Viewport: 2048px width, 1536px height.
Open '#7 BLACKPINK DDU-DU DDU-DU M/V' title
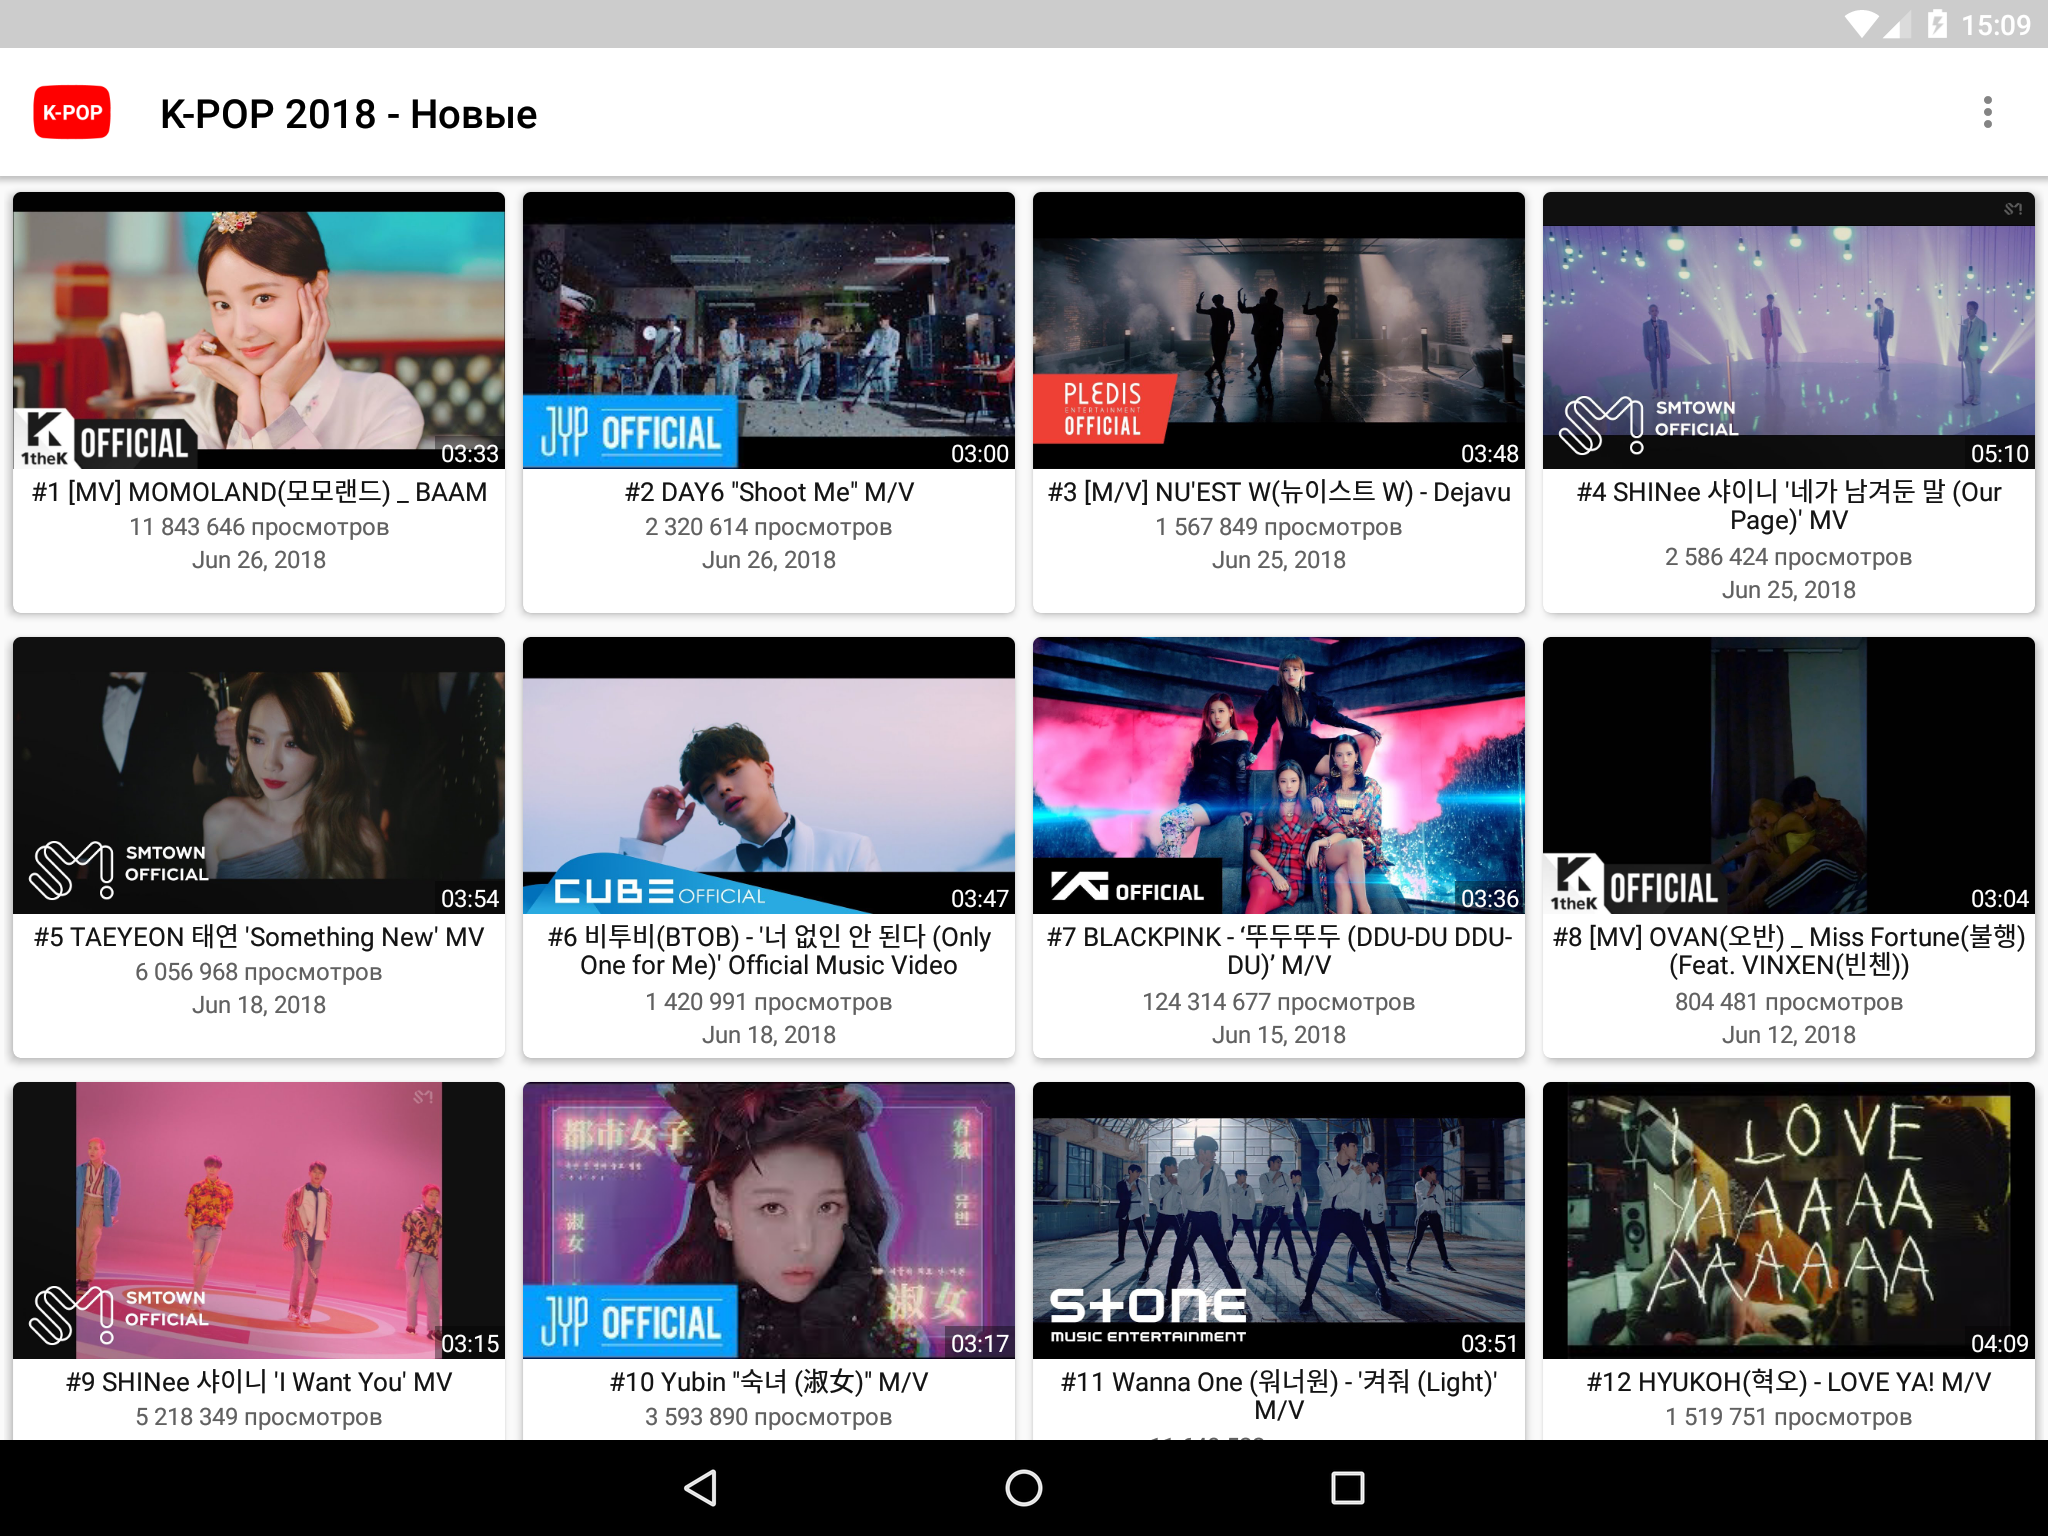(1279, 951)
